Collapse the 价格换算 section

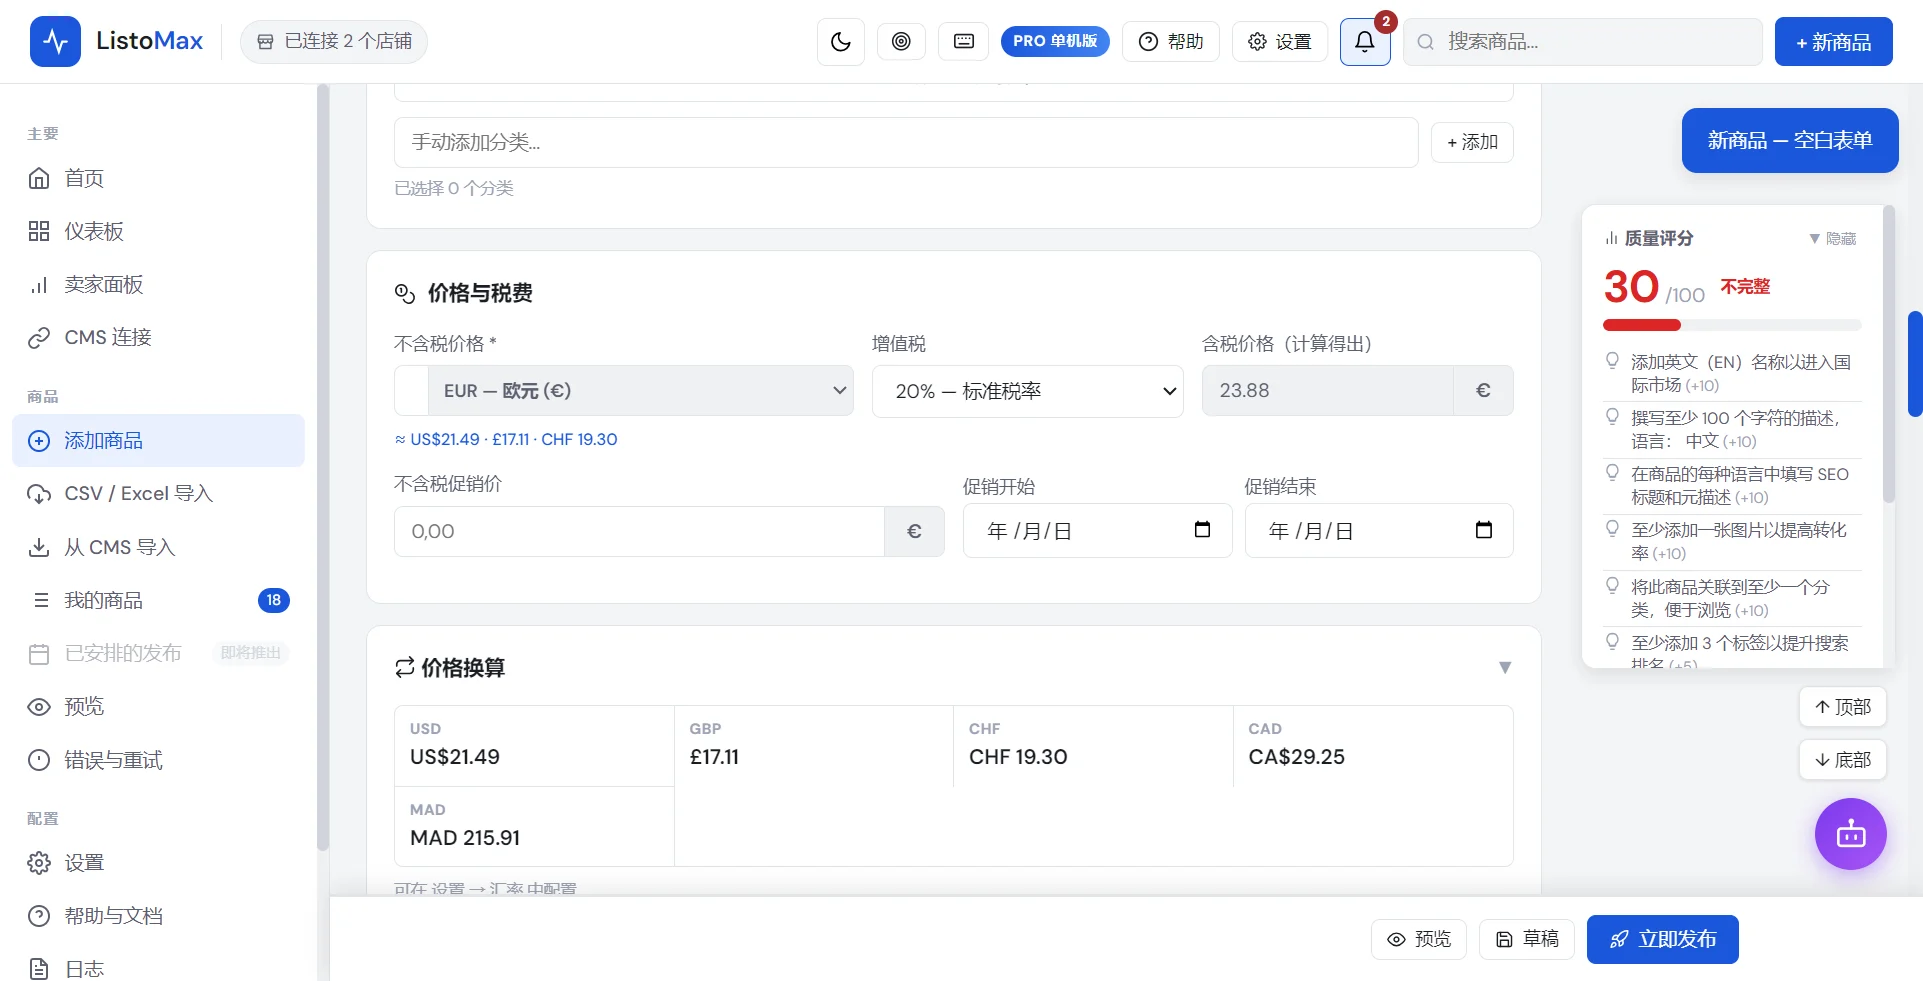[x=1505, y=667]
